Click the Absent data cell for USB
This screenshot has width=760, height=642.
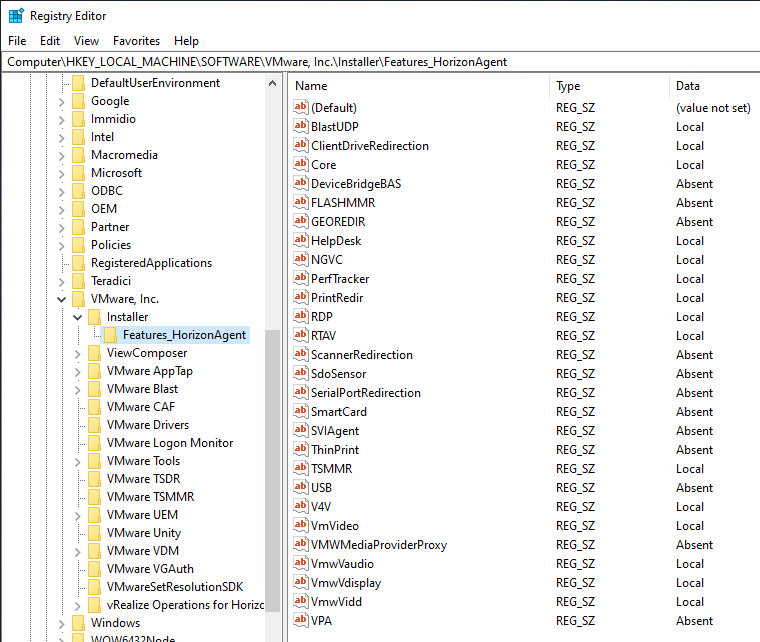coord(694,488)
